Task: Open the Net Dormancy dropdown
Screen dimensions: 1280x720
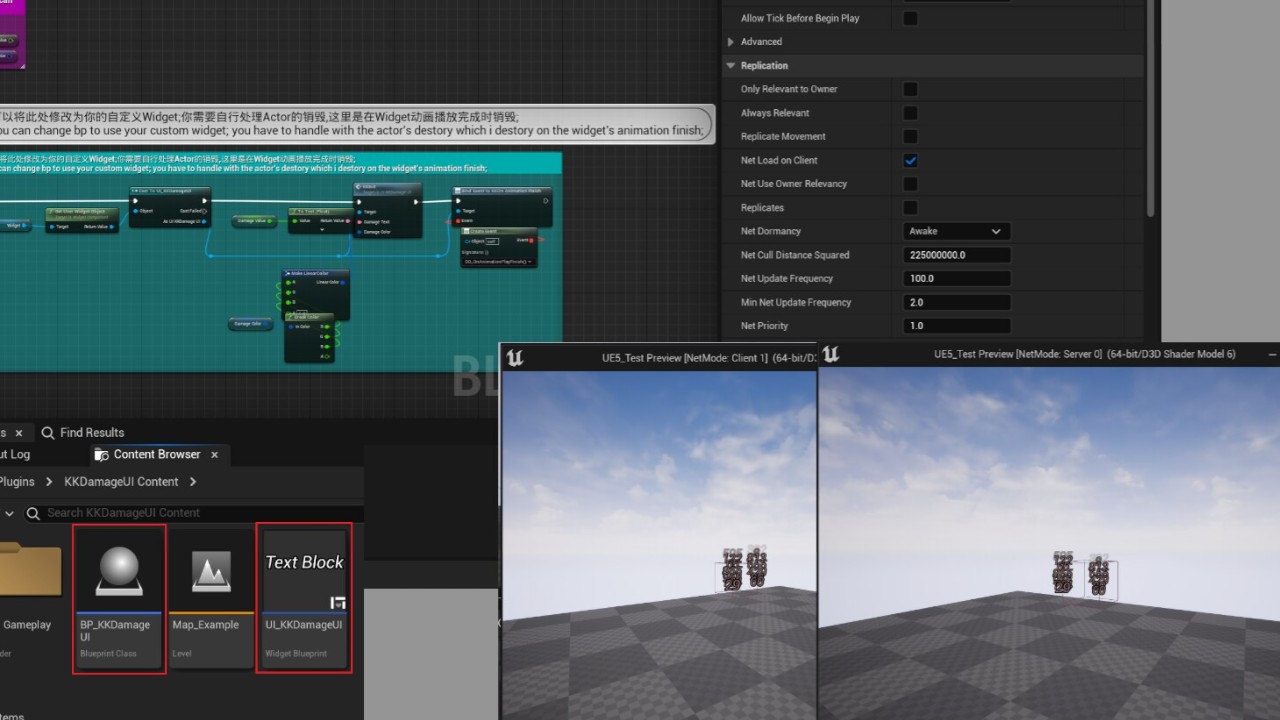Action: (x=955, y=231)
